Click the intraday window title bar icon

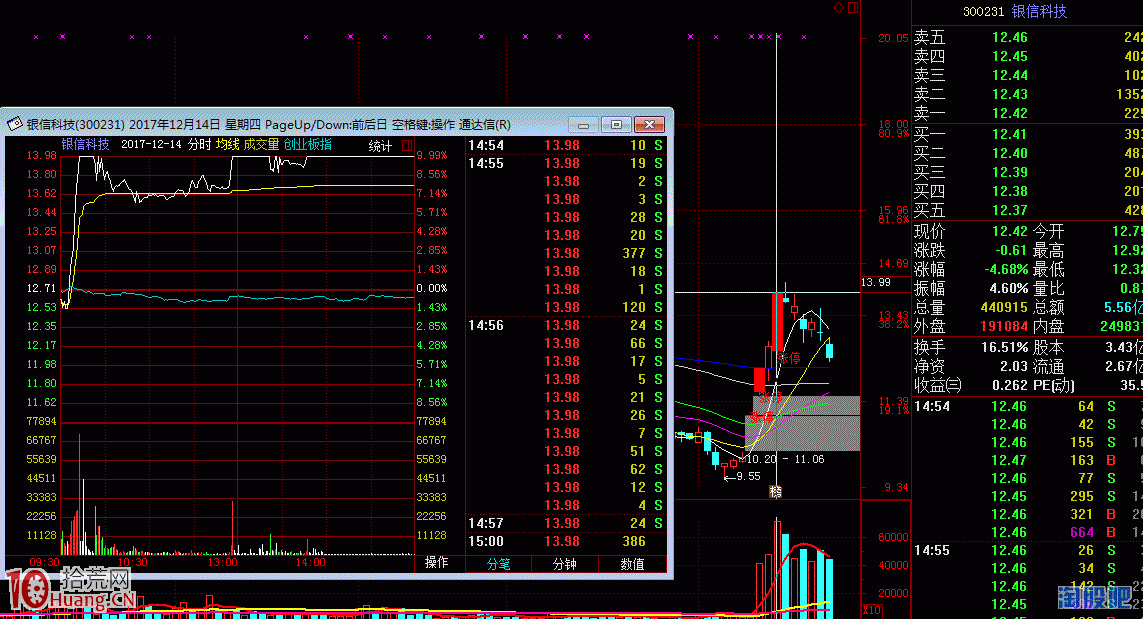[15, 125]
